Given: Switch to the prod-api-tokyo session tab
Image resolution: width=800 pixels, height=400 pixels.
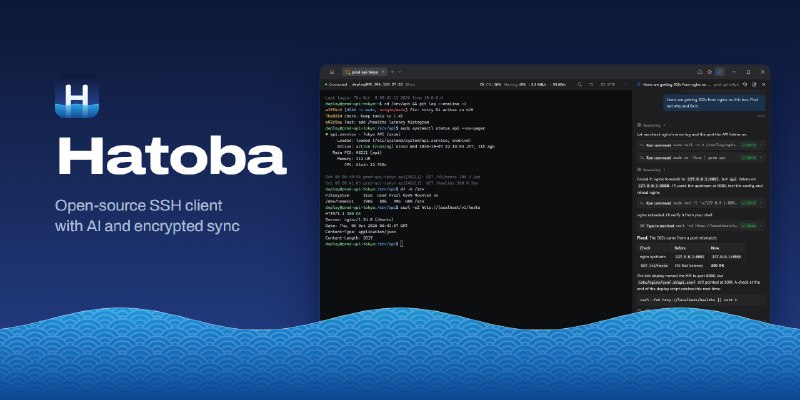Looking at the screenshot, I should 365,72.
